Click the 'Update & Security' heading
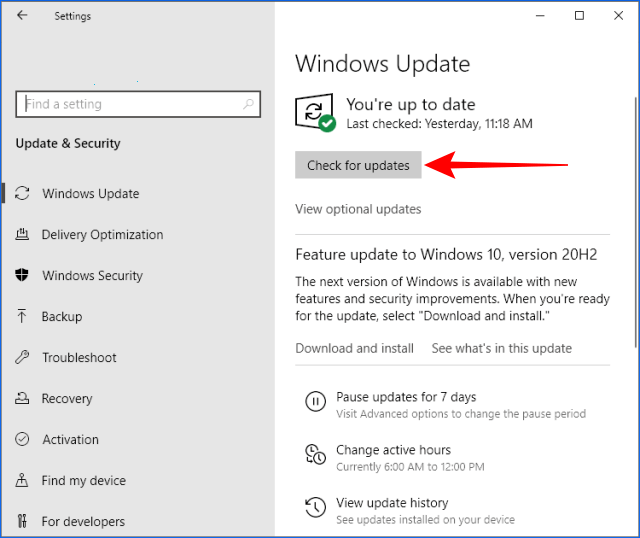Viewport: 640px width, 538px height. pos(68,143)
